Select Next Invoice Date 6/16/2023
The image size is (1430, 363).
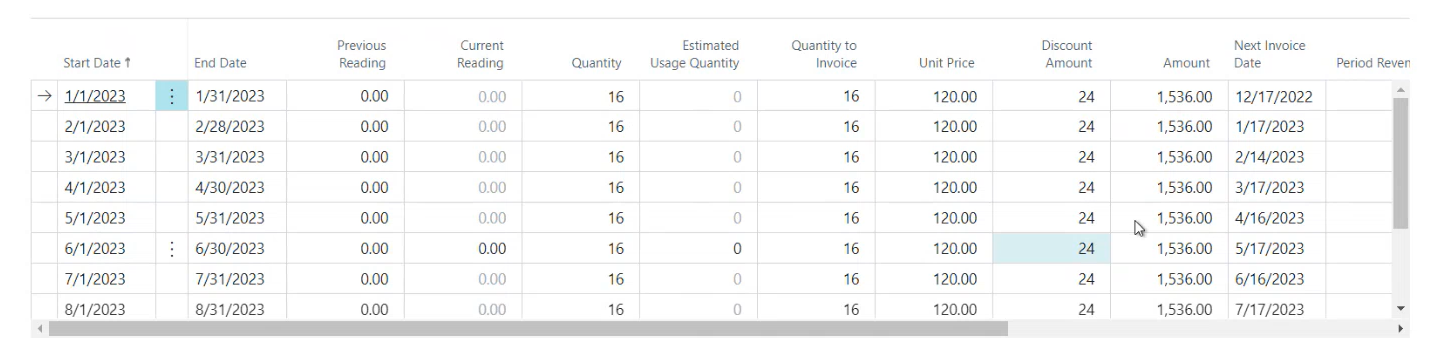[x=1277, y=279]
